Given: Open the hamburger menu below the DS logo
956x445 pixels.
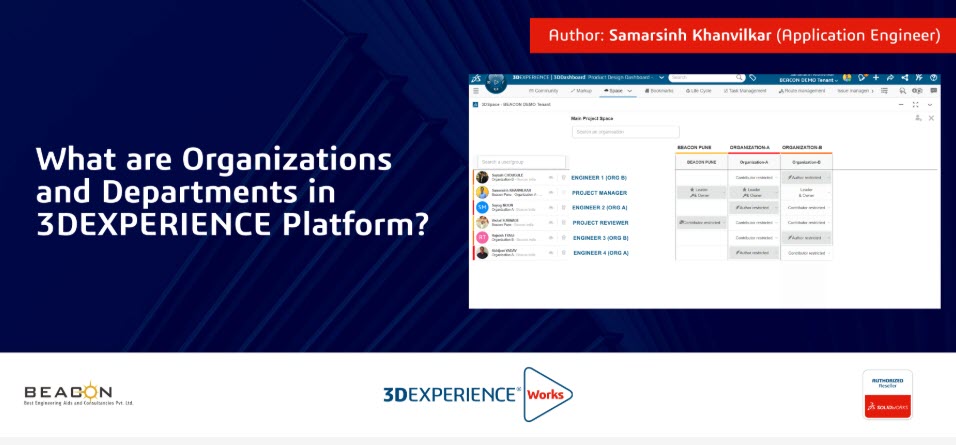Looking at the screenshot, I should tap(476, 91).
